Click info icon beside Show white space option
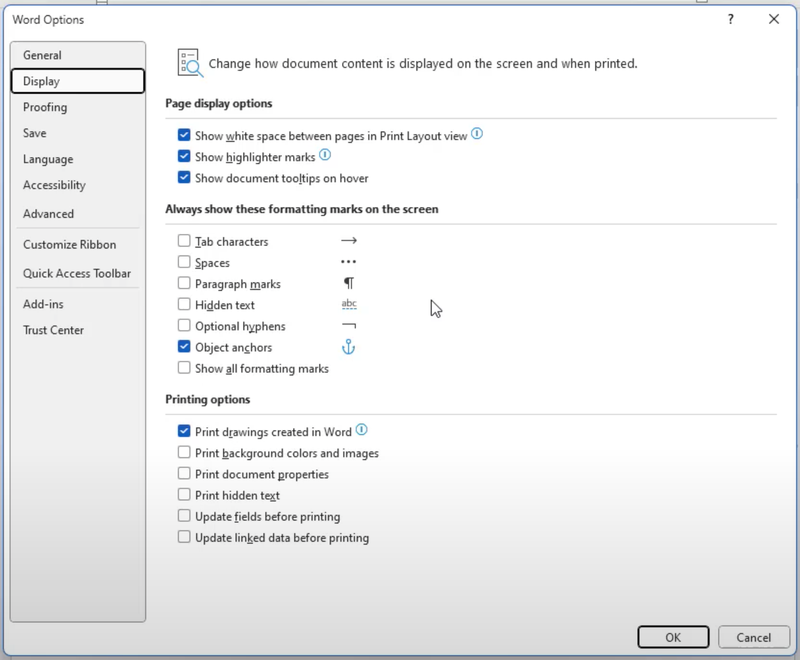800x660 pixels. [x=477, y=135]
